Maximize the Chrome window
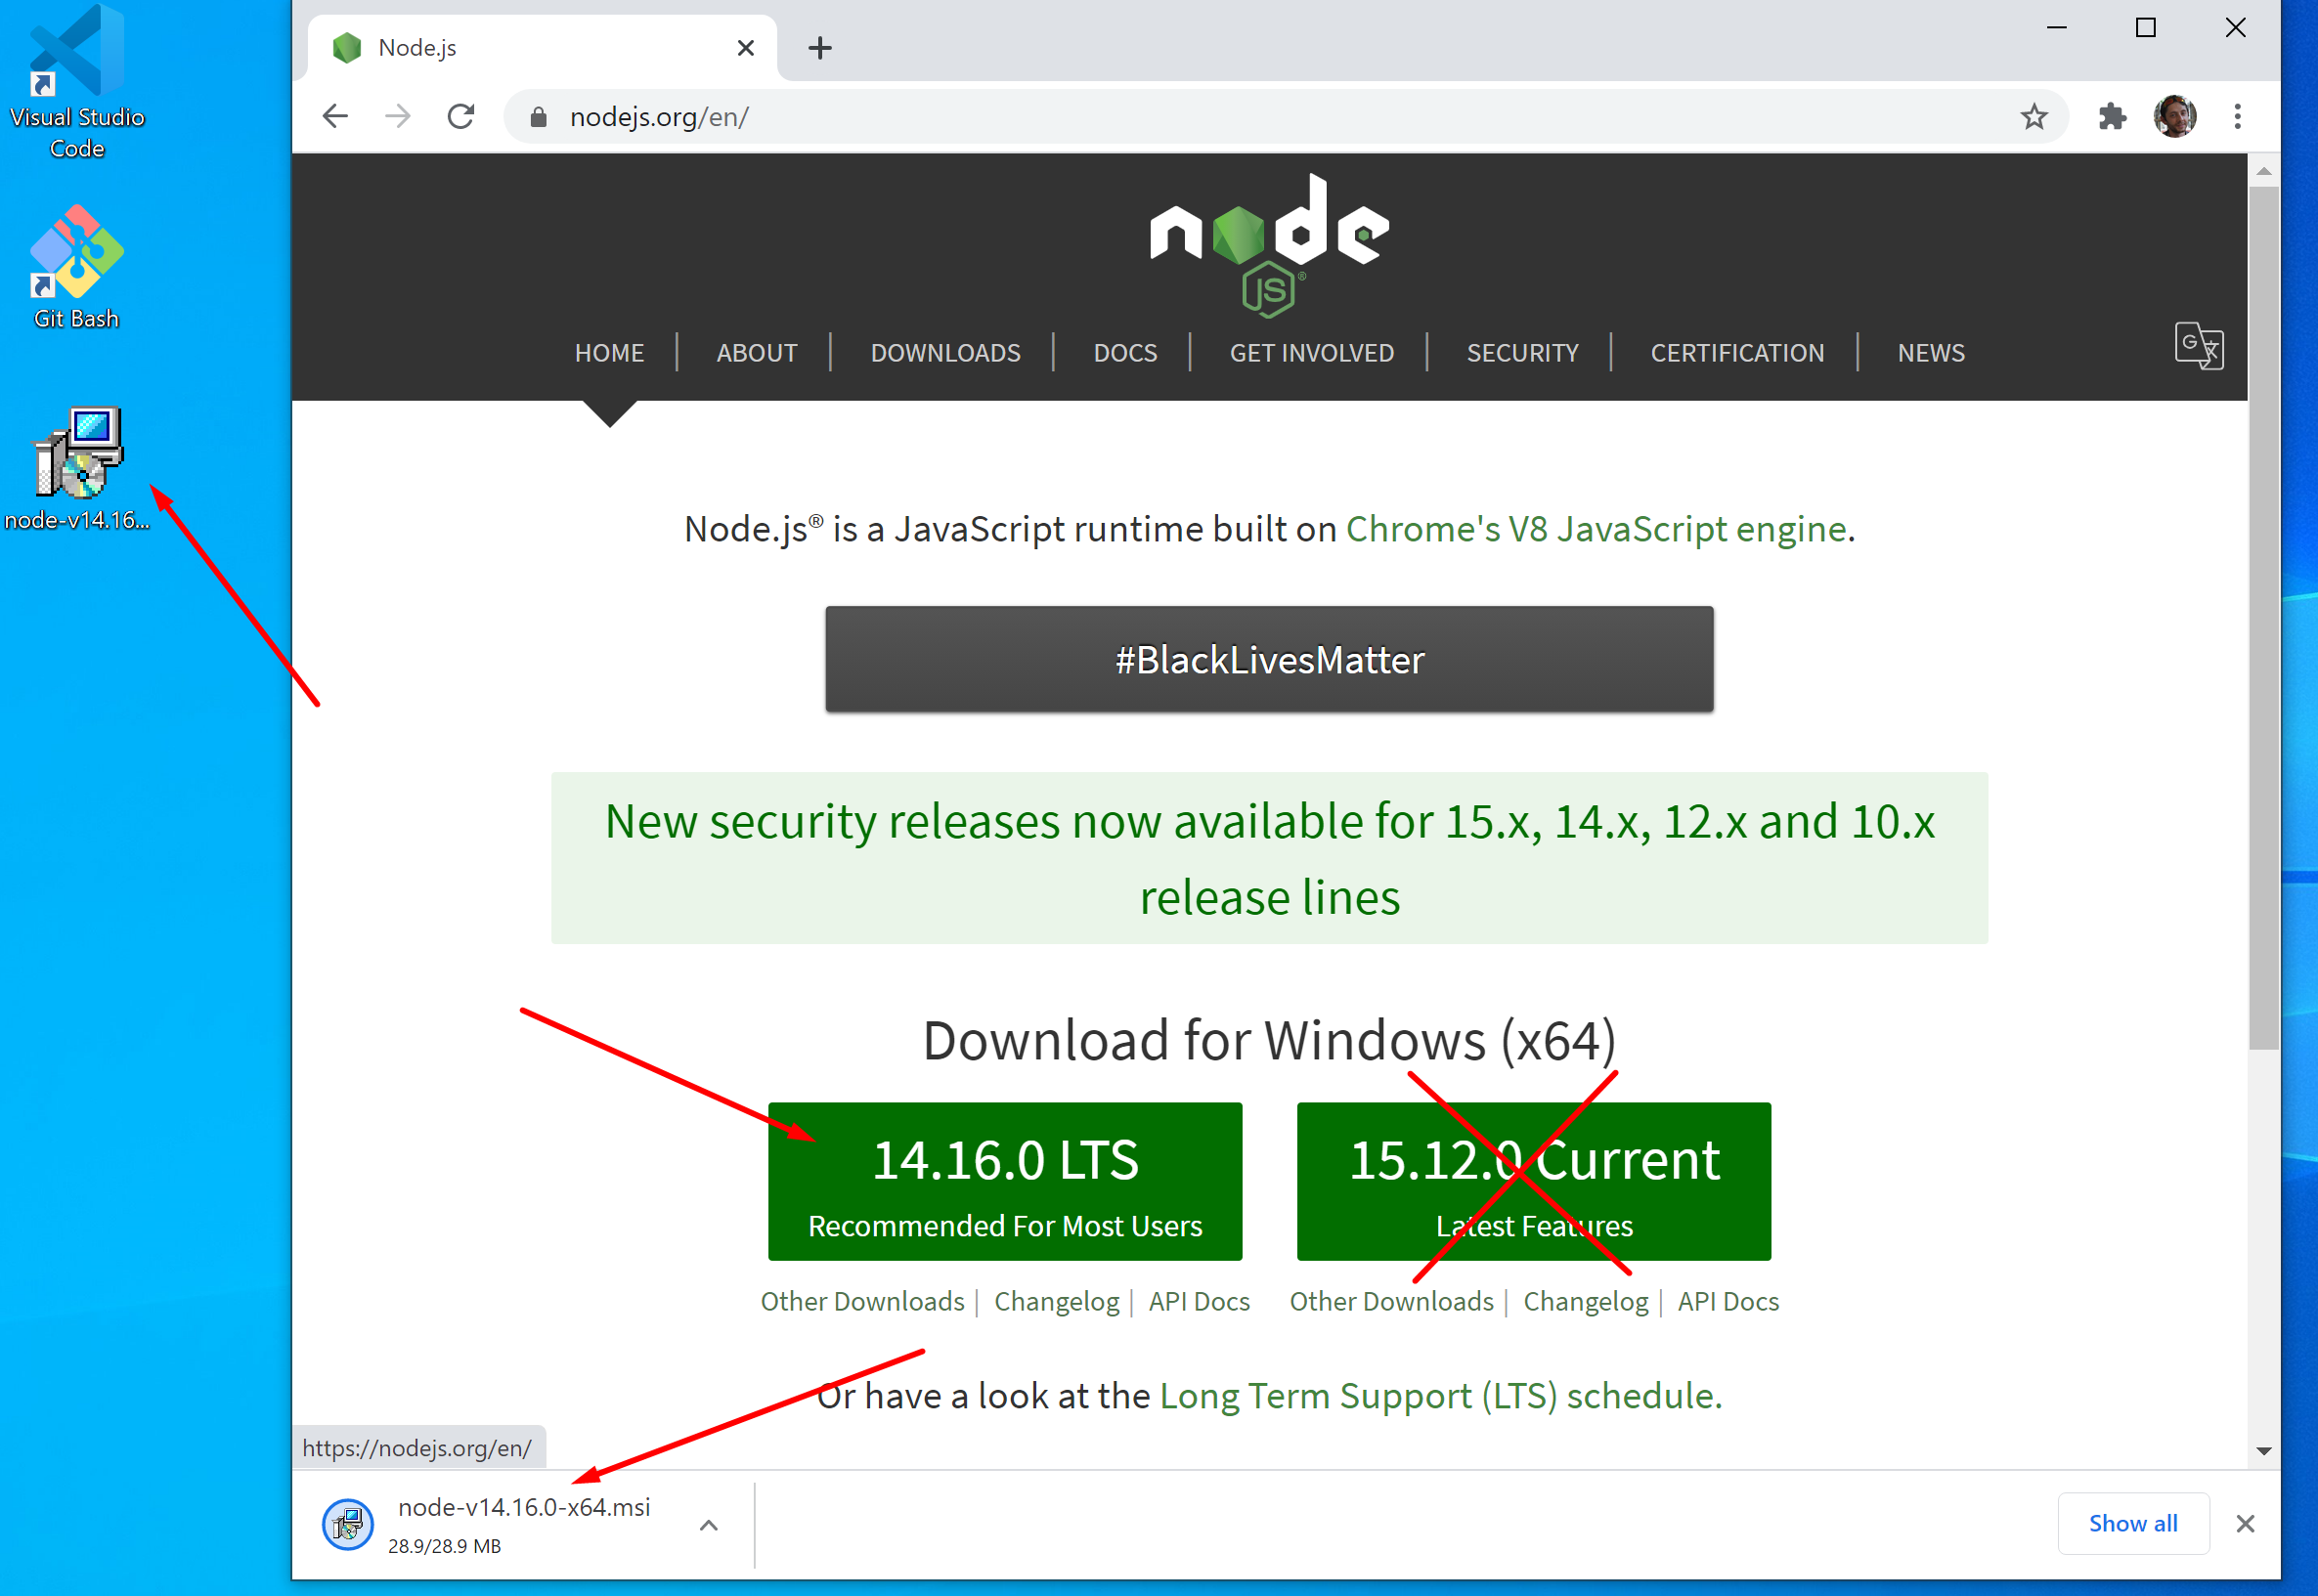The width and height of the screenshot is (2318, 1596). pos(2145,28)
